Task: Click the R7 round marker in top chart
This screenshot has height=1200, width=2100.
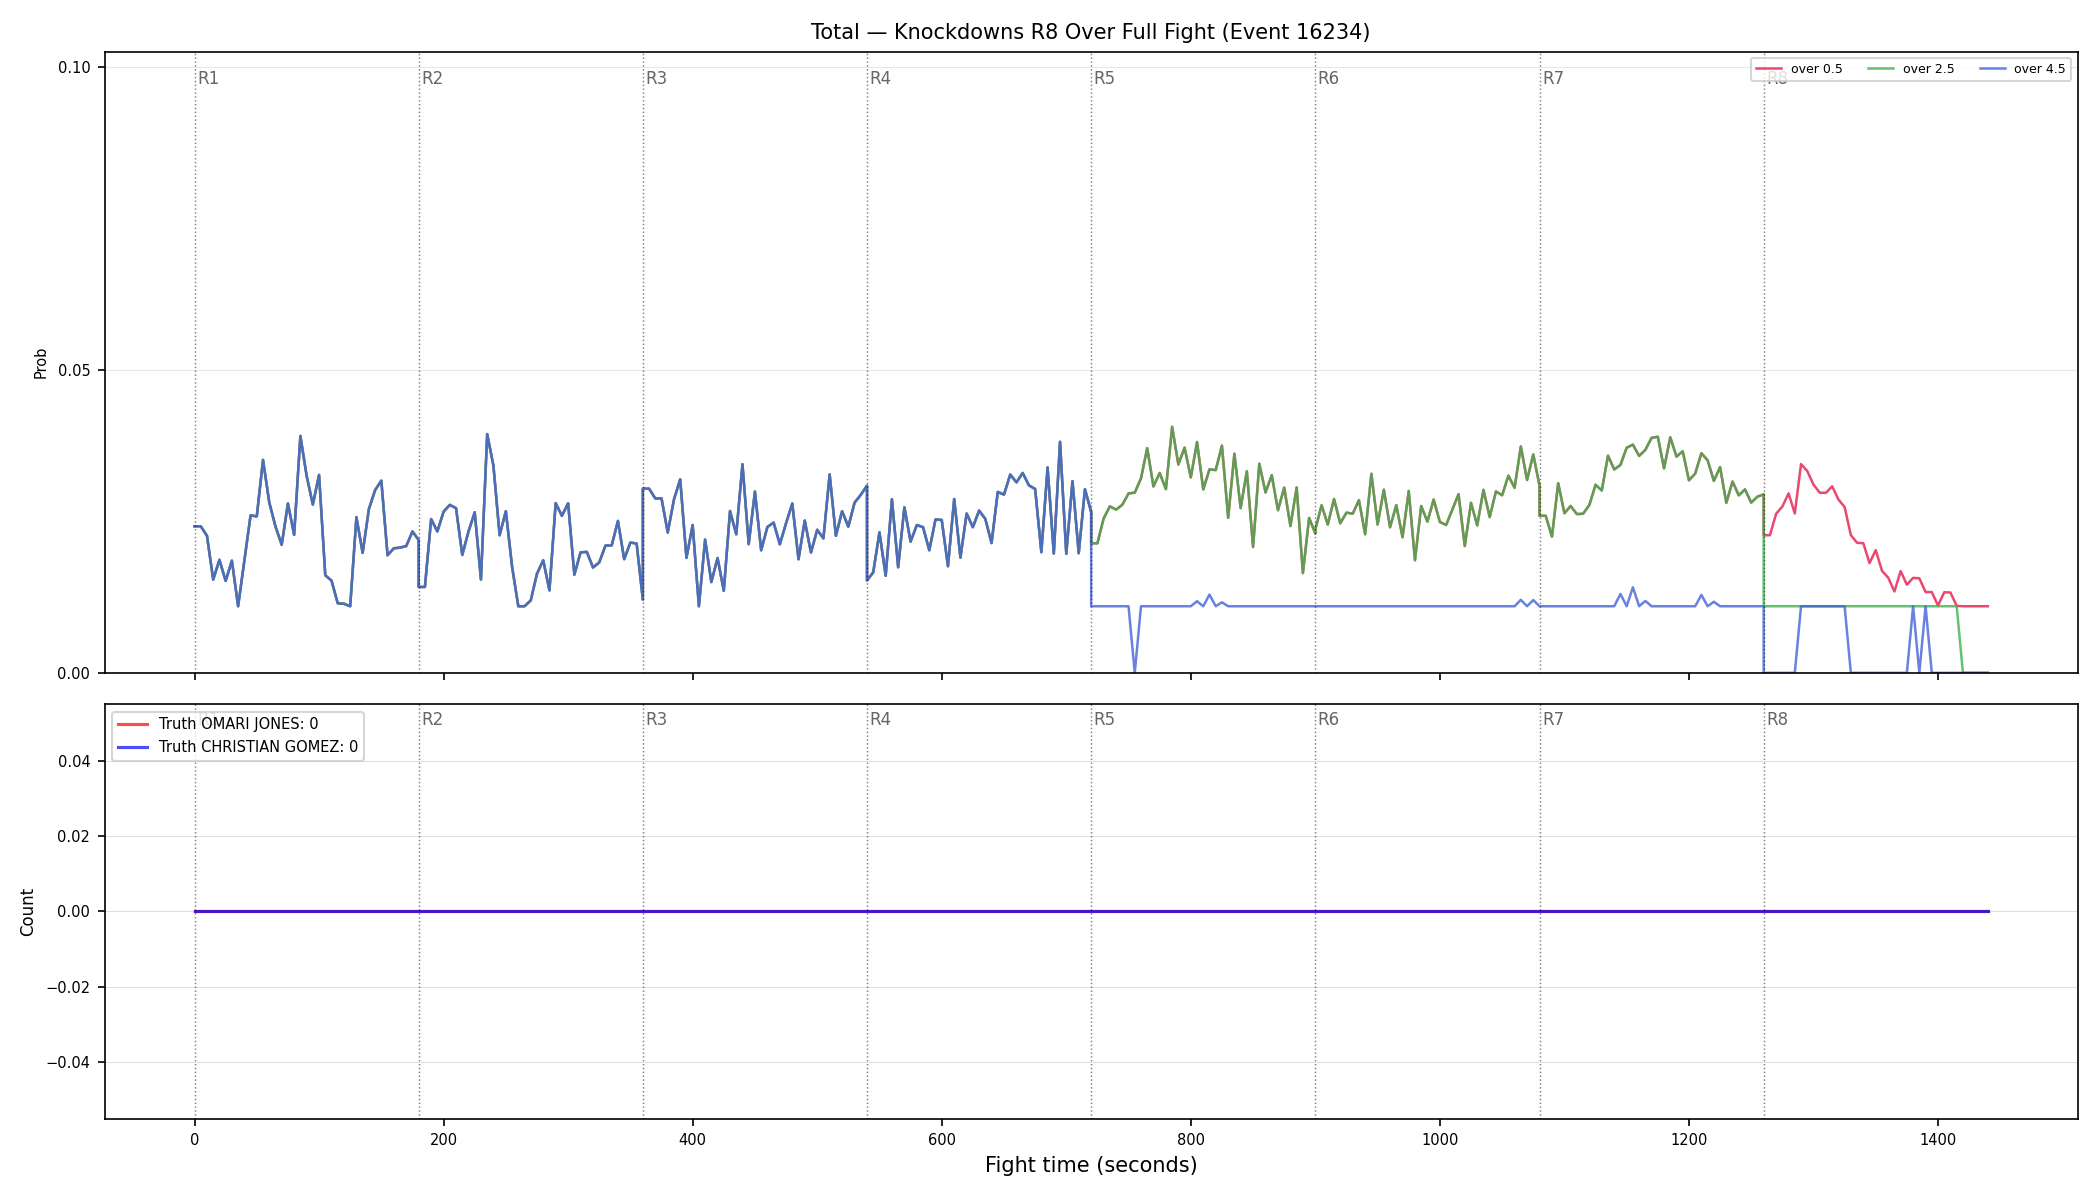Action: pyautogui.click(x=1553, y=78)
